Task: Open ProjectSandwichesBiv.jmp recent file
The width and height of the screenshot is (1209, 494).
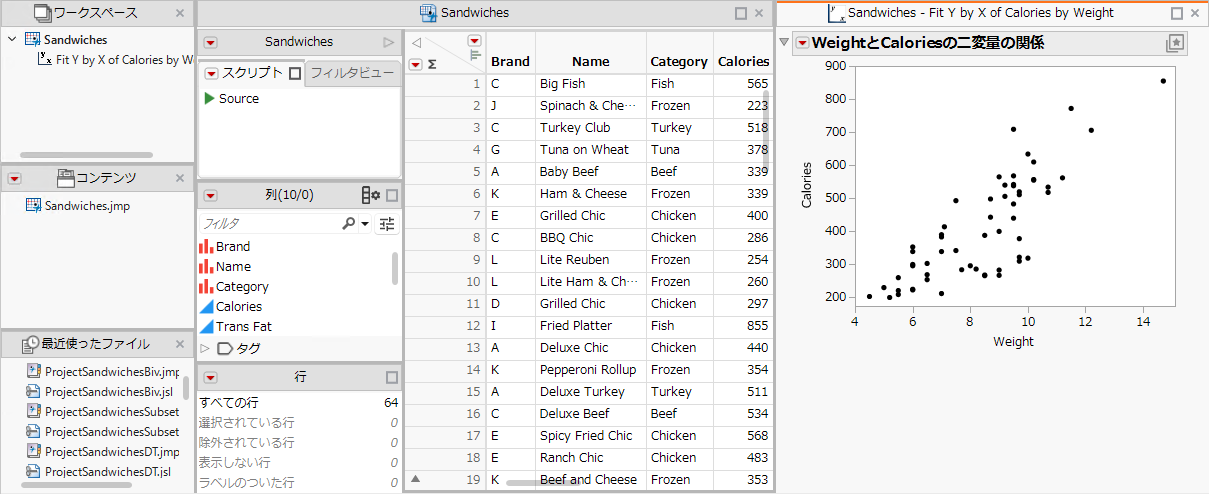Action: tap(103, 371)
